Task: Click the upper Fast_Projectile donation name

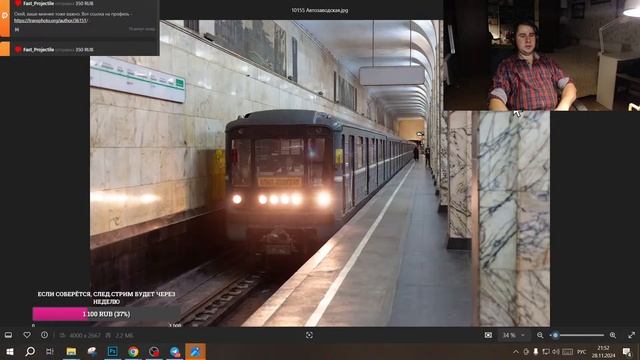Action: pos(38,3)
